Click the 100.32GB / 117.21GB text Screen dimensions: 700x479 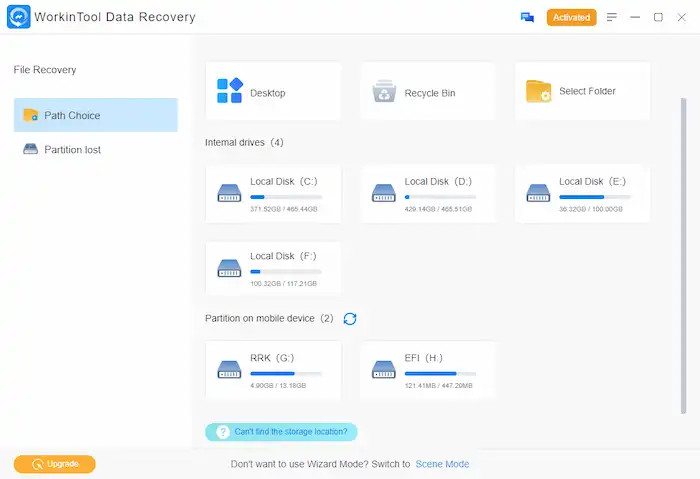tap(283, 283)
